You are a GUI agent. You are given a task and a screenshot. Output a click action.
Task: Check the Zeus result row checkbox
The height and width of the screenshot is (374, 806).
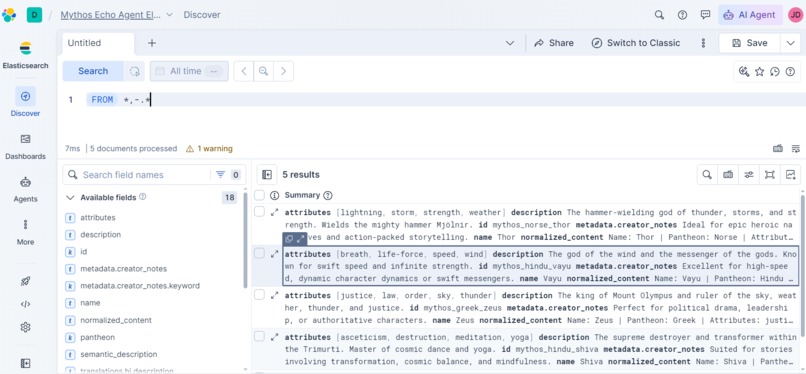click(x=260, y=295)
